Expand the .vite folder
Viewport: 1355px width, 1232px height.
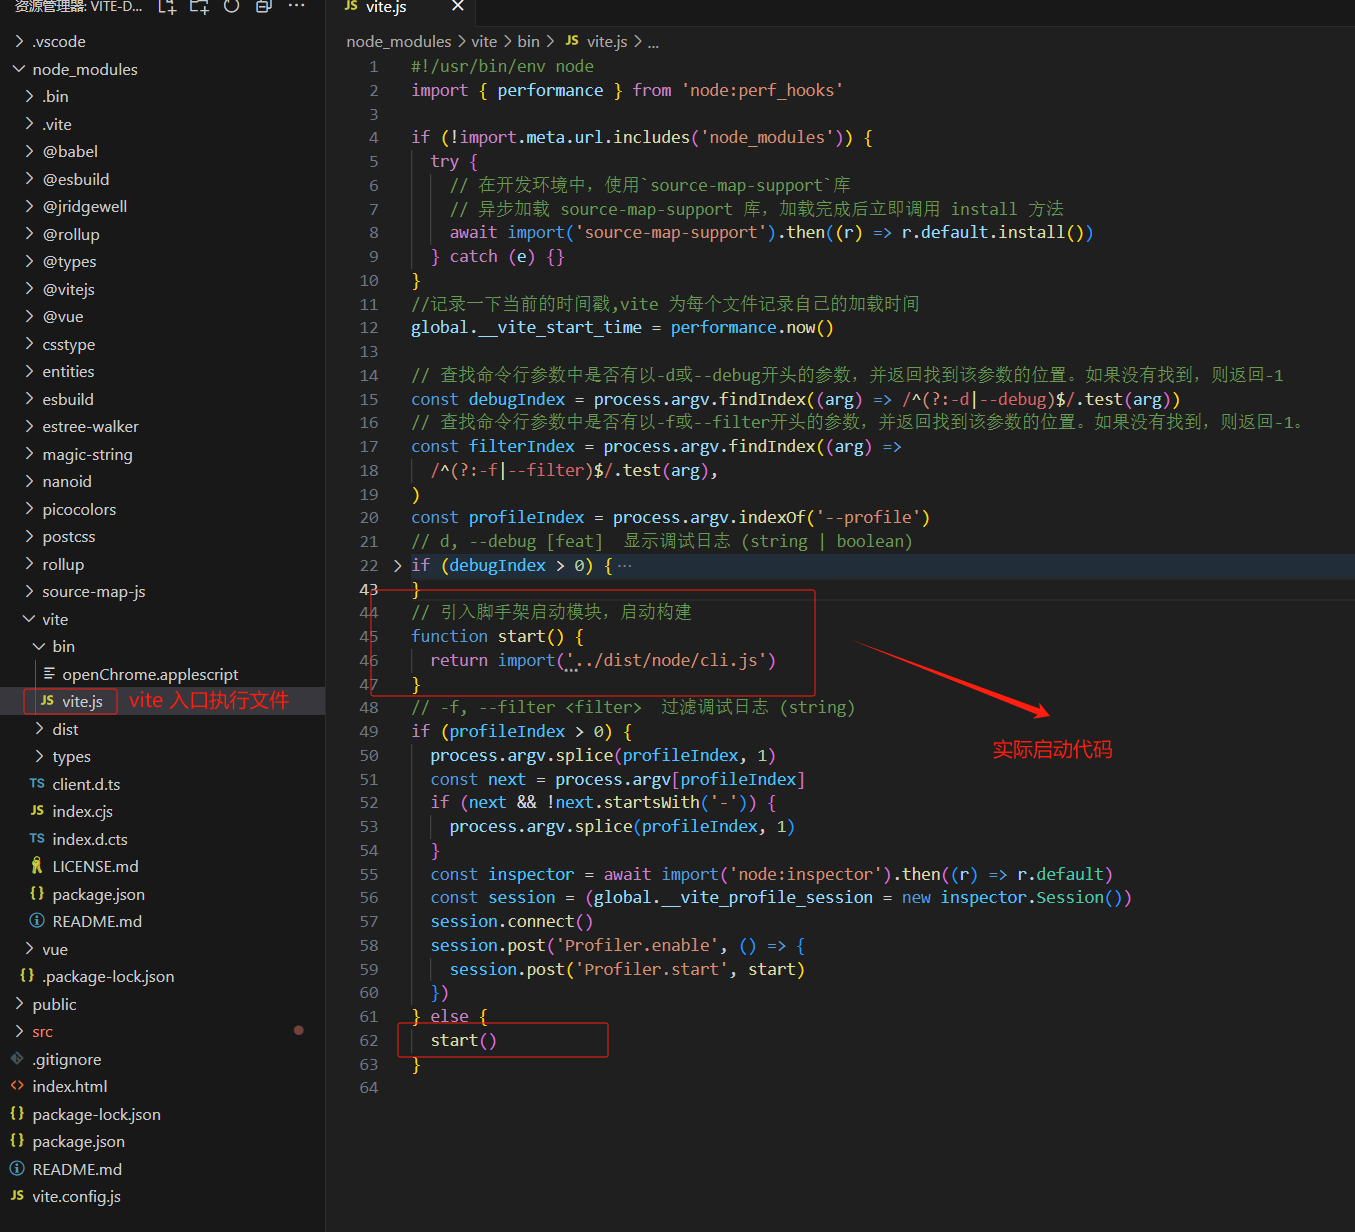tap(29, 124)
